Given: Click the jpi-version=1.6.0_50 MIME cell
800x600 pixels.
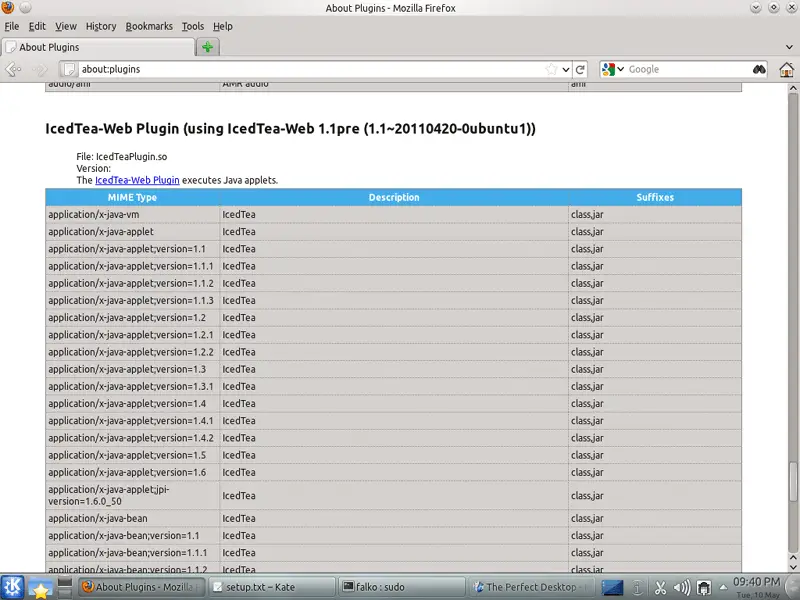Looking at the screenshot, I should [x=133, y=495].
